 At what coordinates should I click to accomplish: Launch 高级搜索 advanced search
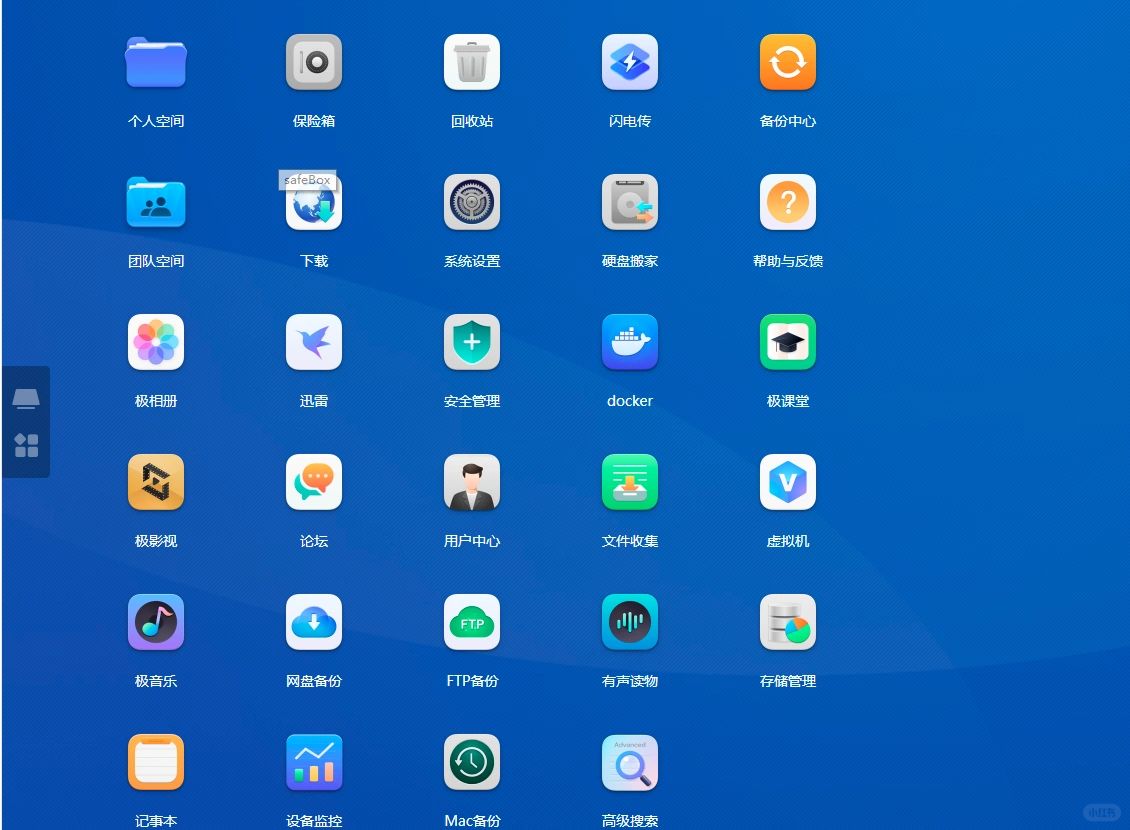[x=629, y=762]
